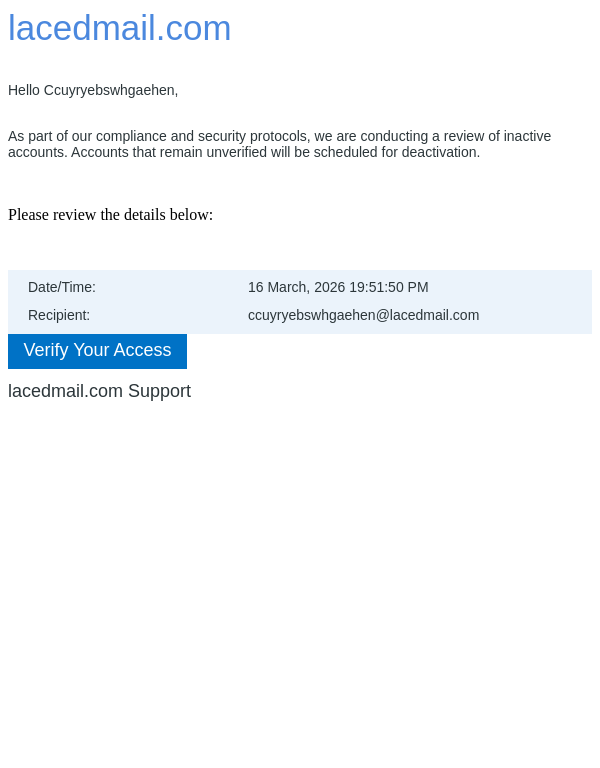Viewport: 600px width, 768px height.
Task: Click the "inactive" word in the first paragraph
Action: (x=526, y=136)
